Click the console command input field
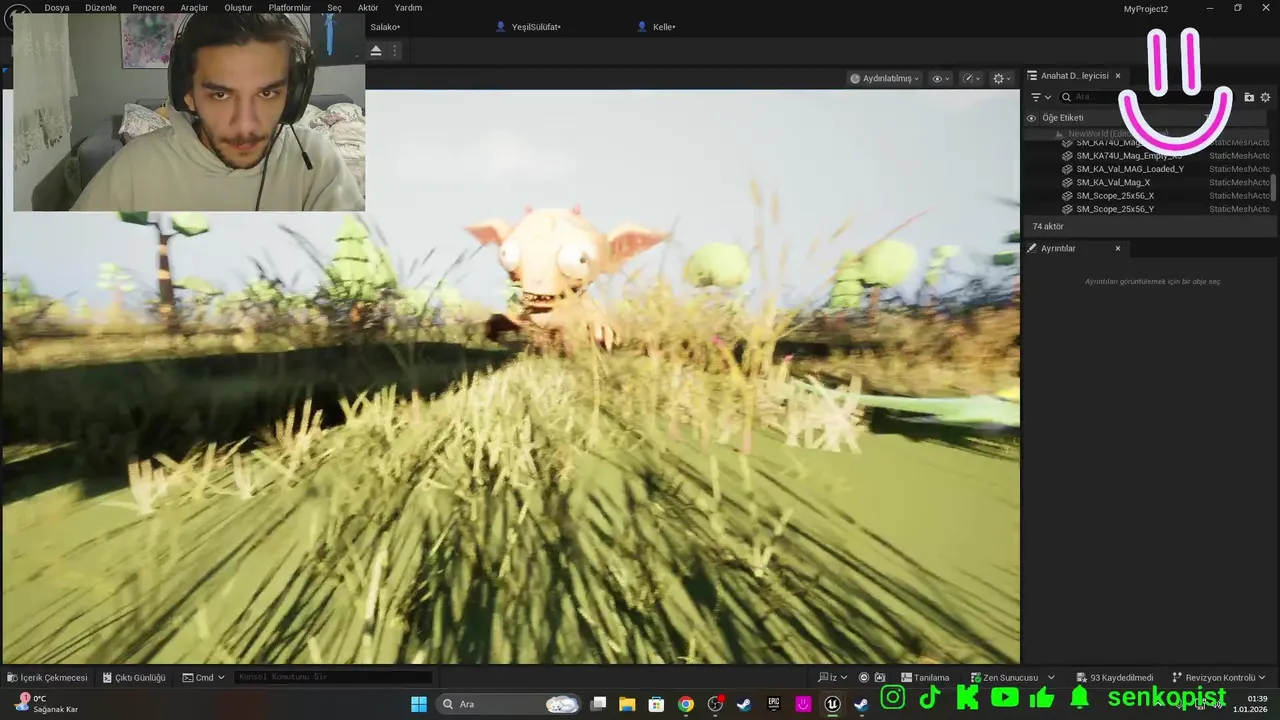 pyautogui.click(x=334, y=677)
